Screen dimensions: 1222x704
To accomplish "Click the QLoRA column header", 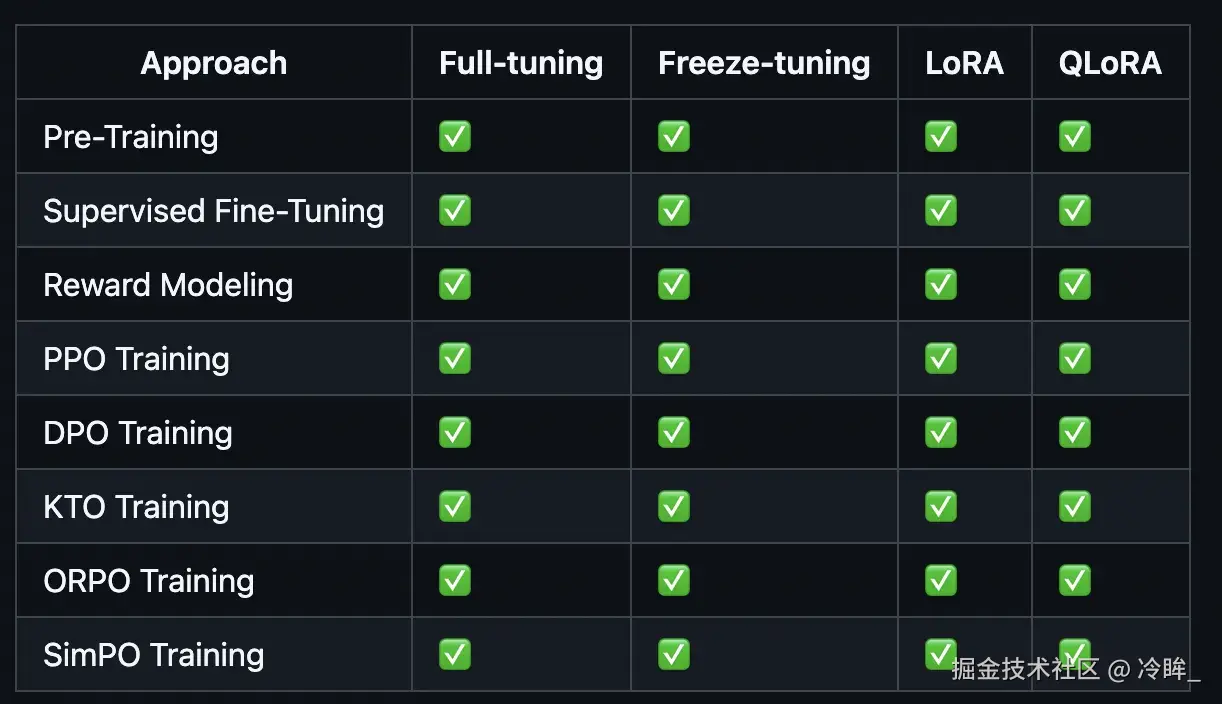I will tap(1110, 63).
